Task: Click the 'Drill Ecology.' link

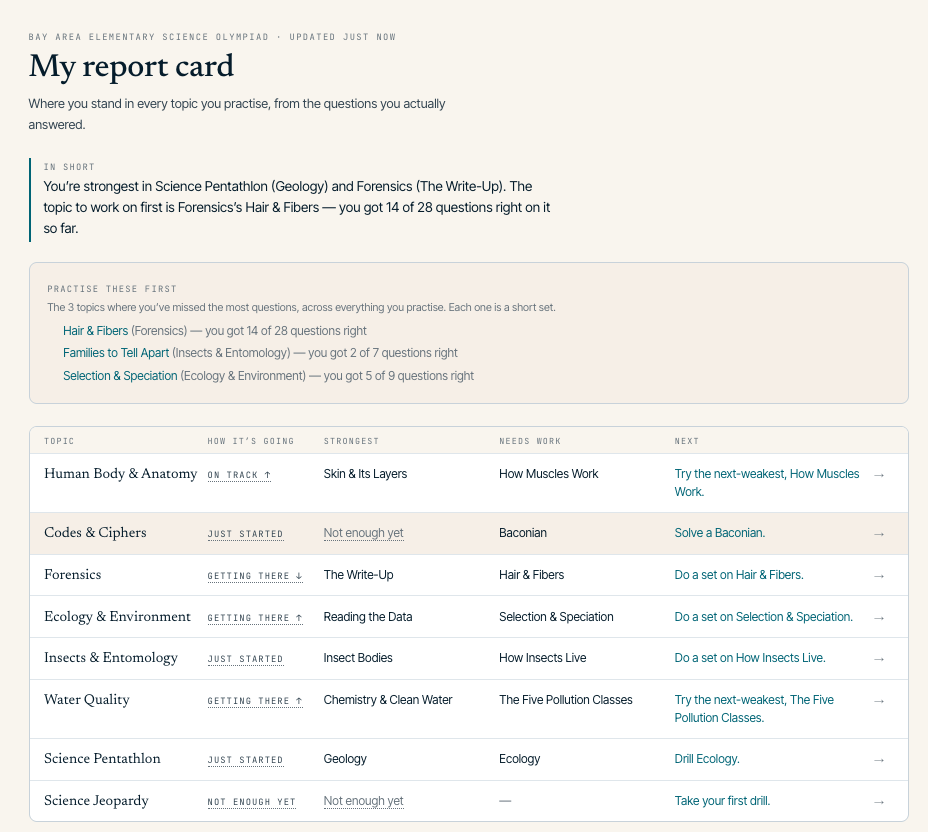Action: [707, 759]
